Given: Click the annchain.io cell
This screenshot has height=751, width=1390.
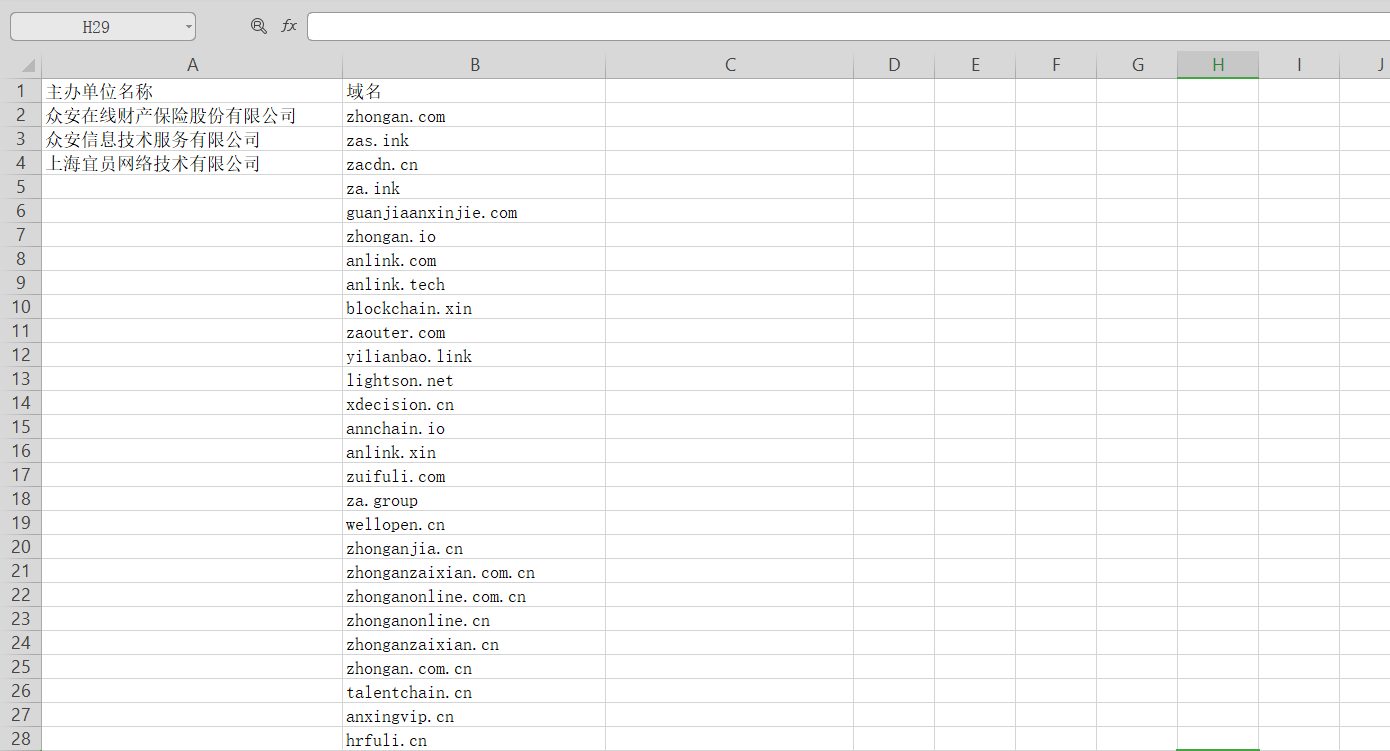Looking at the screenshot, I should tap(474, 427).
